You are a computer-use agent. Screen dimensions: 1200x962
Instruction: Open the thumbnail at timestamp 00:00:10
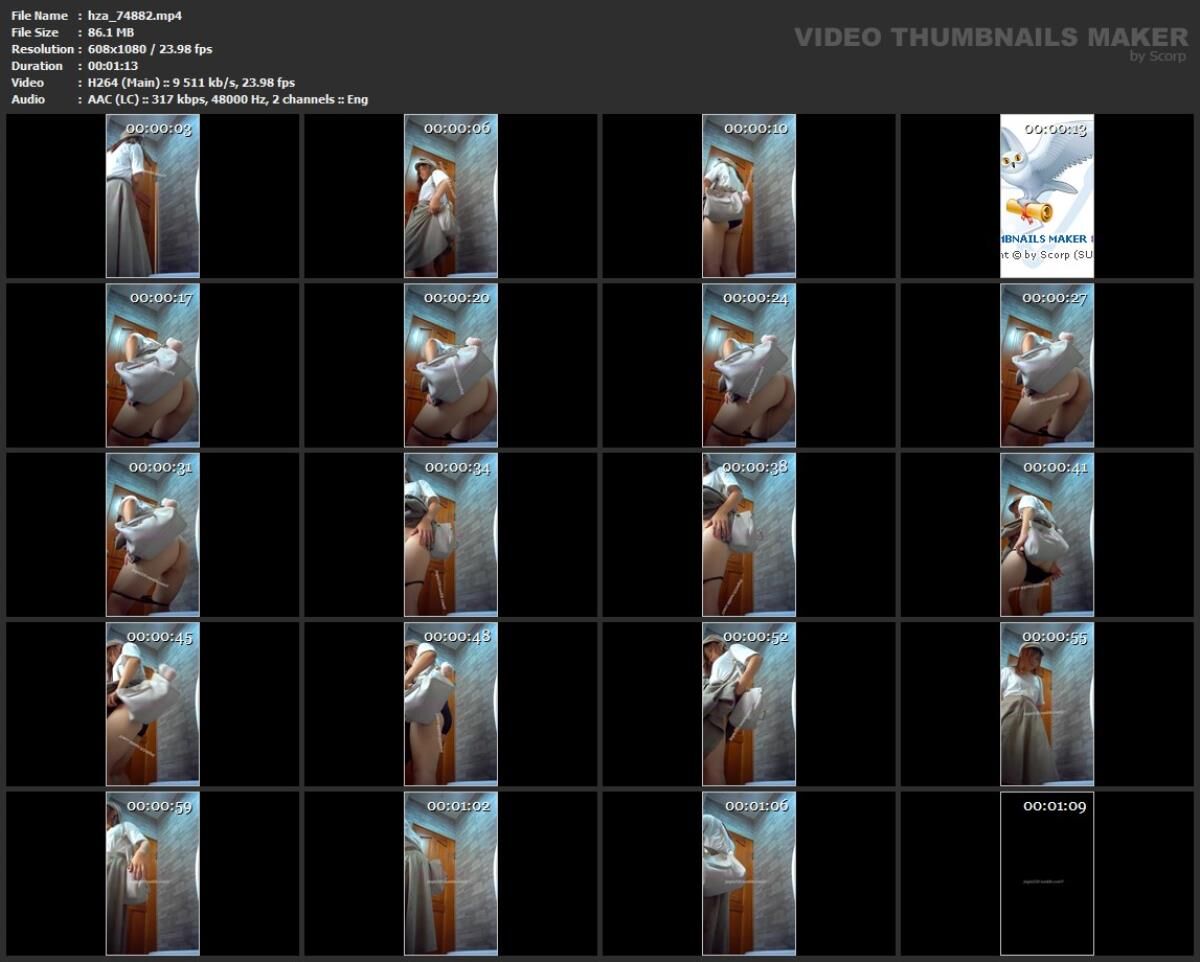748,195
